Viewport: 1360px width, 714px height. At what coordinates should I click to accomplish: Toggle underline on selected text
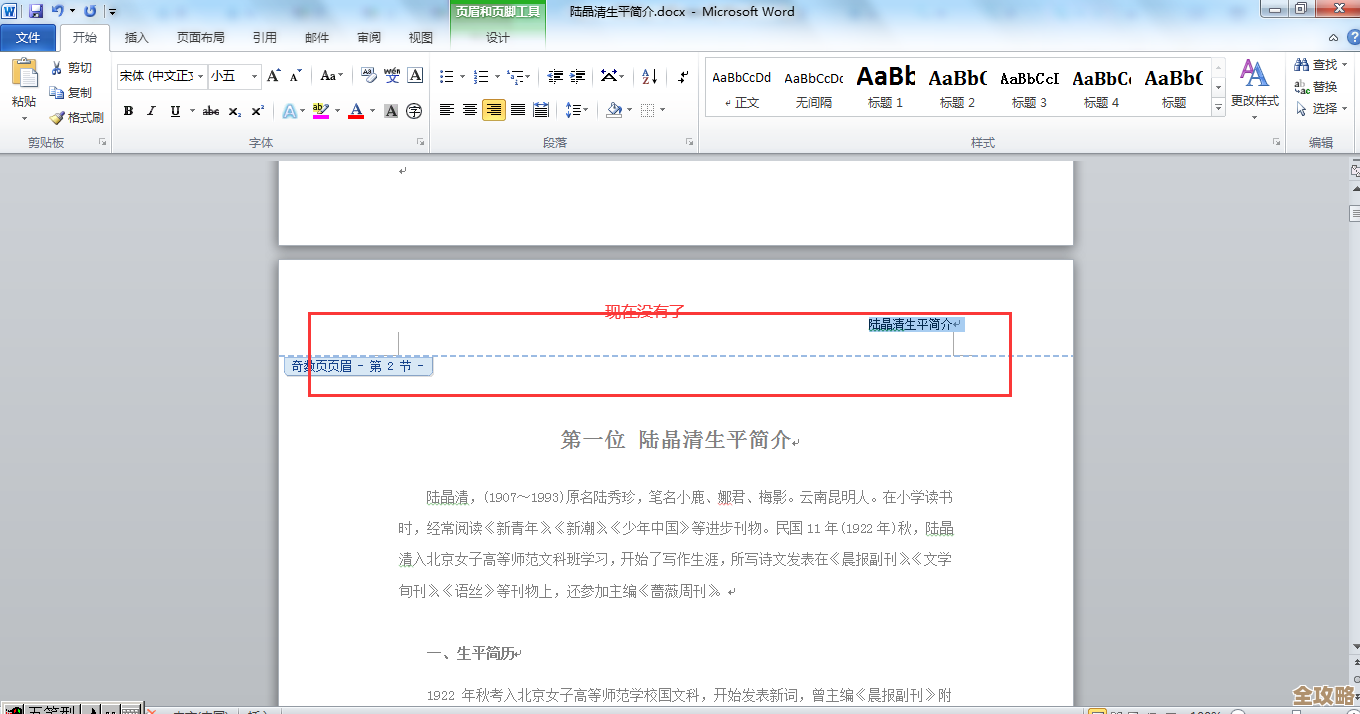(x=172, y=111)
